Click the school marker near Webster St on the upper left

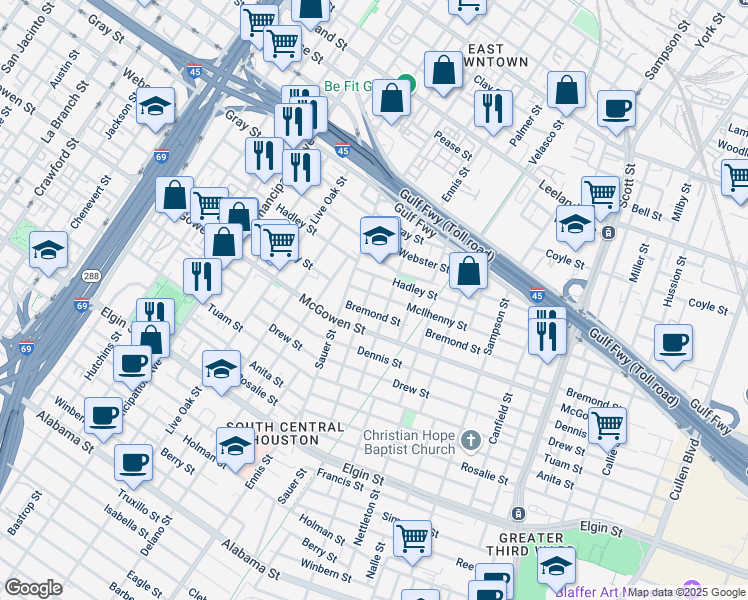click(x=155, y=109)
